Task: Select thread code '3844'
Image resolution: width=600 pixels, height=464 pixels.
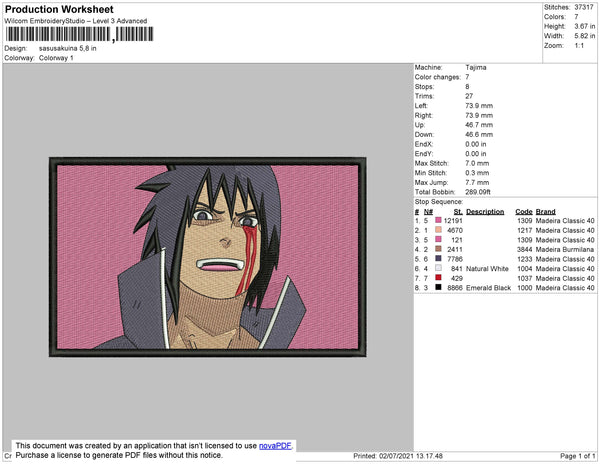Action: (x=525, y=249)
